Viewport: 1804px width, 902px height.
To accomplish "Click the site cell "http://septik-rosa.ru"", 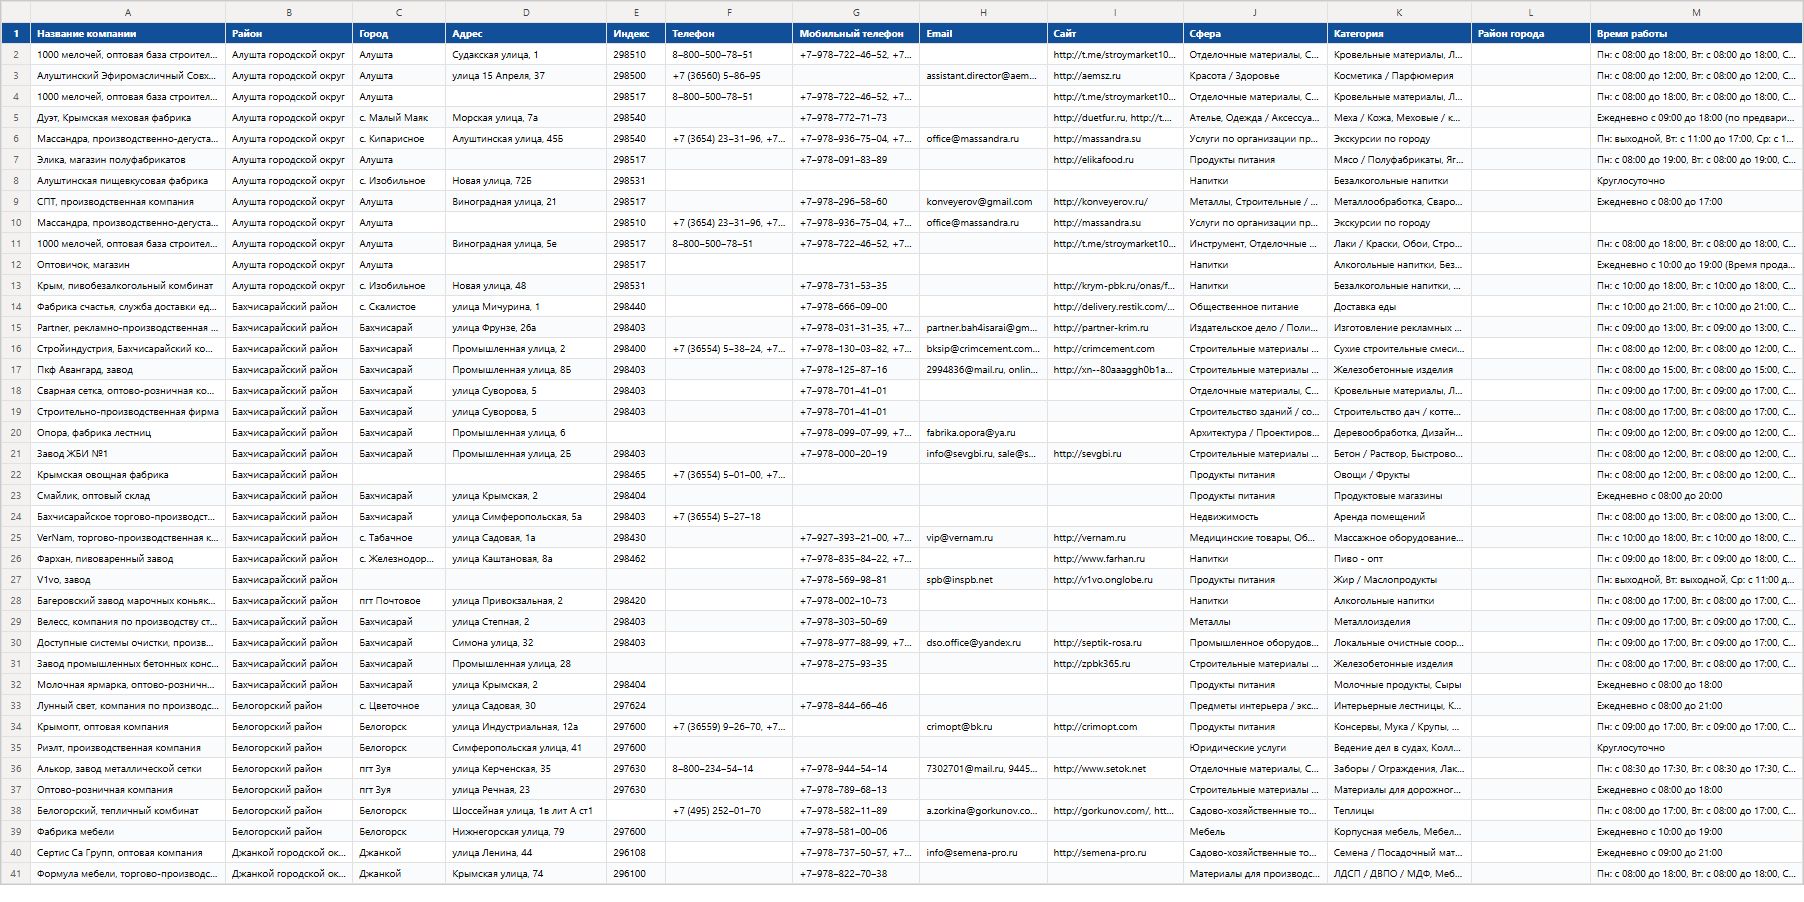I will 1115,643.
